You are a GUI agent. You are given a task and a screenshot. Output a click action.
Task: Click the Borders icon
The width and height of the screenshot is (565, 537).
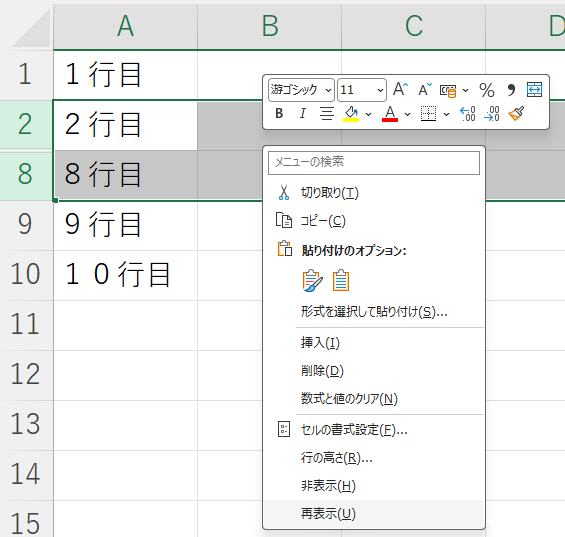(x=428, y=114)
